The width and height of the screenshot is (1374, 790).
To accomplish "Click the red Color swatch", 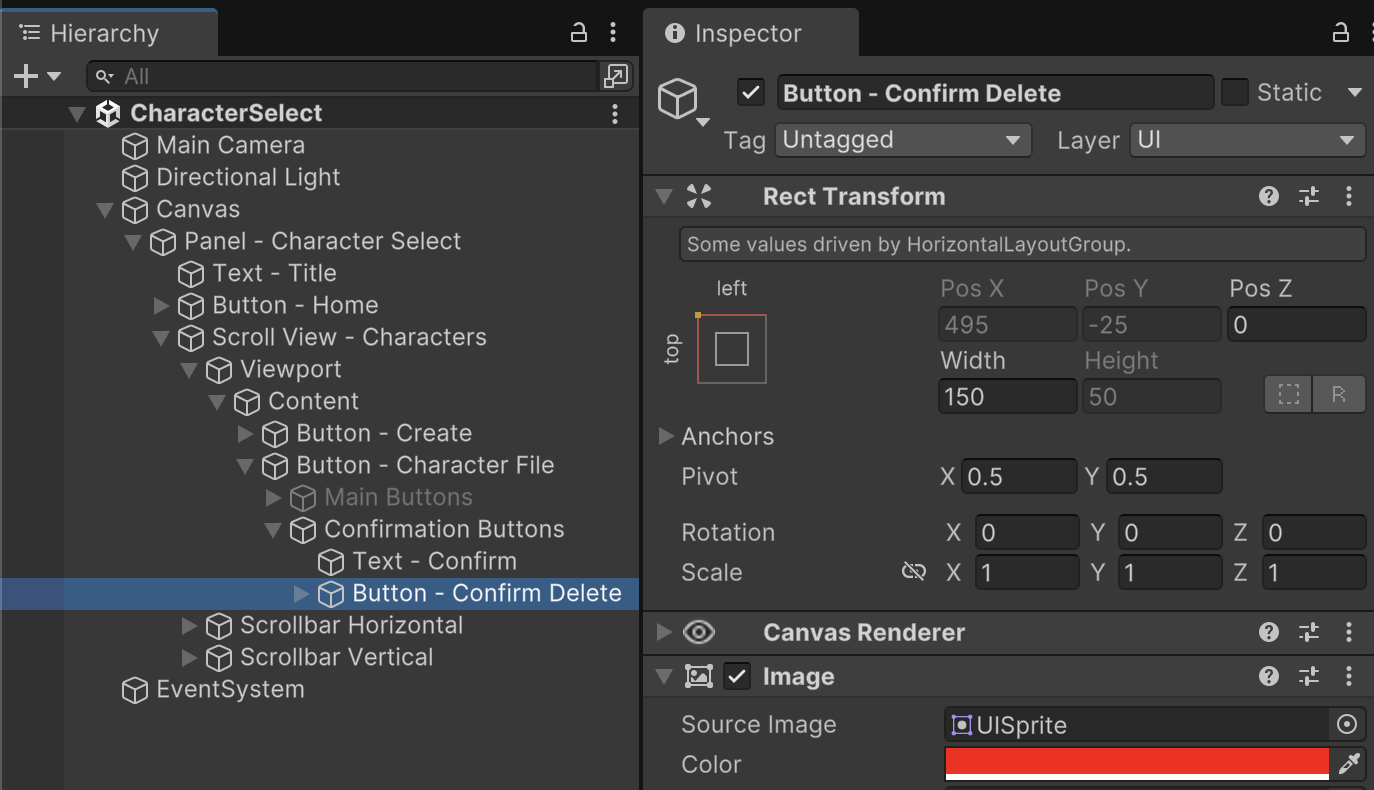I will [1136, 763].
